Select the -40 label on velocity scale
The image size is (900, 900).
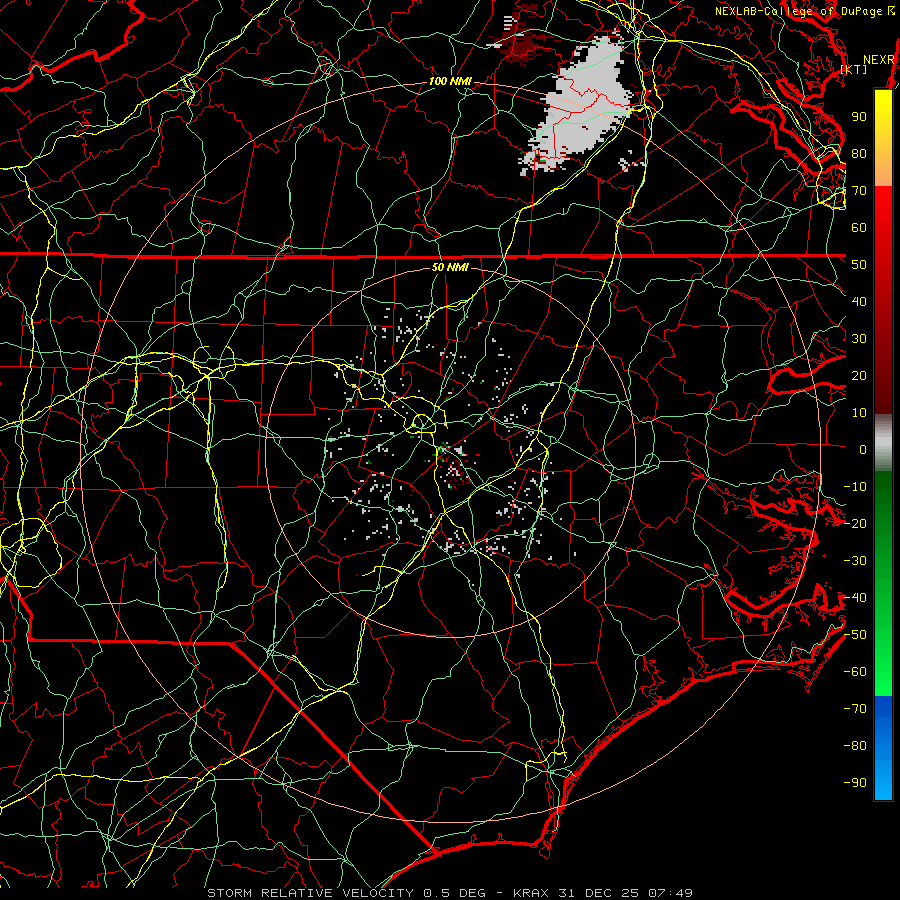point(855,598)
